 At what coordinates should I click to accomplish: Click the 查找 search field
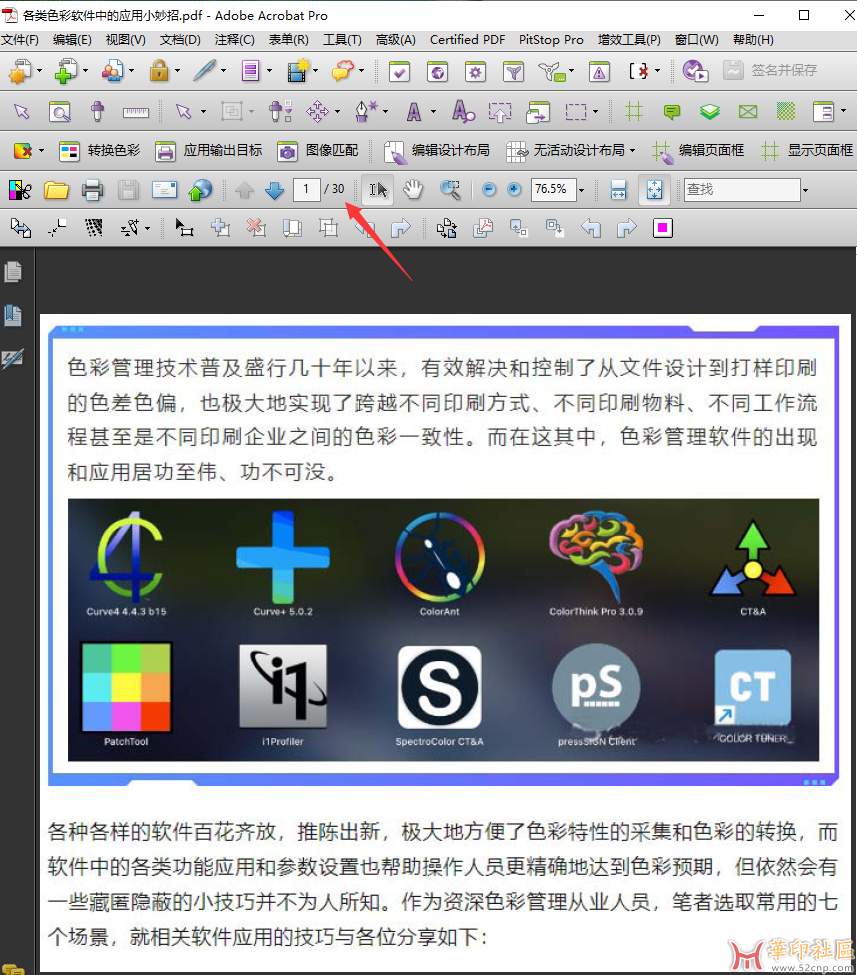(x=742, y=190)
